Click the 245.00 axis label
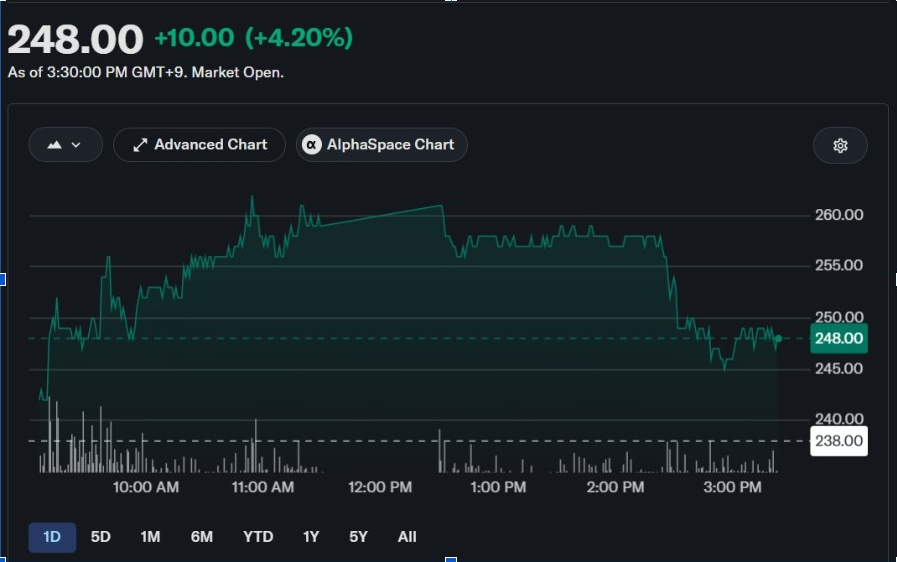This screenshot has width=897, height=562. pyautogui.click(x=839, y=369)
